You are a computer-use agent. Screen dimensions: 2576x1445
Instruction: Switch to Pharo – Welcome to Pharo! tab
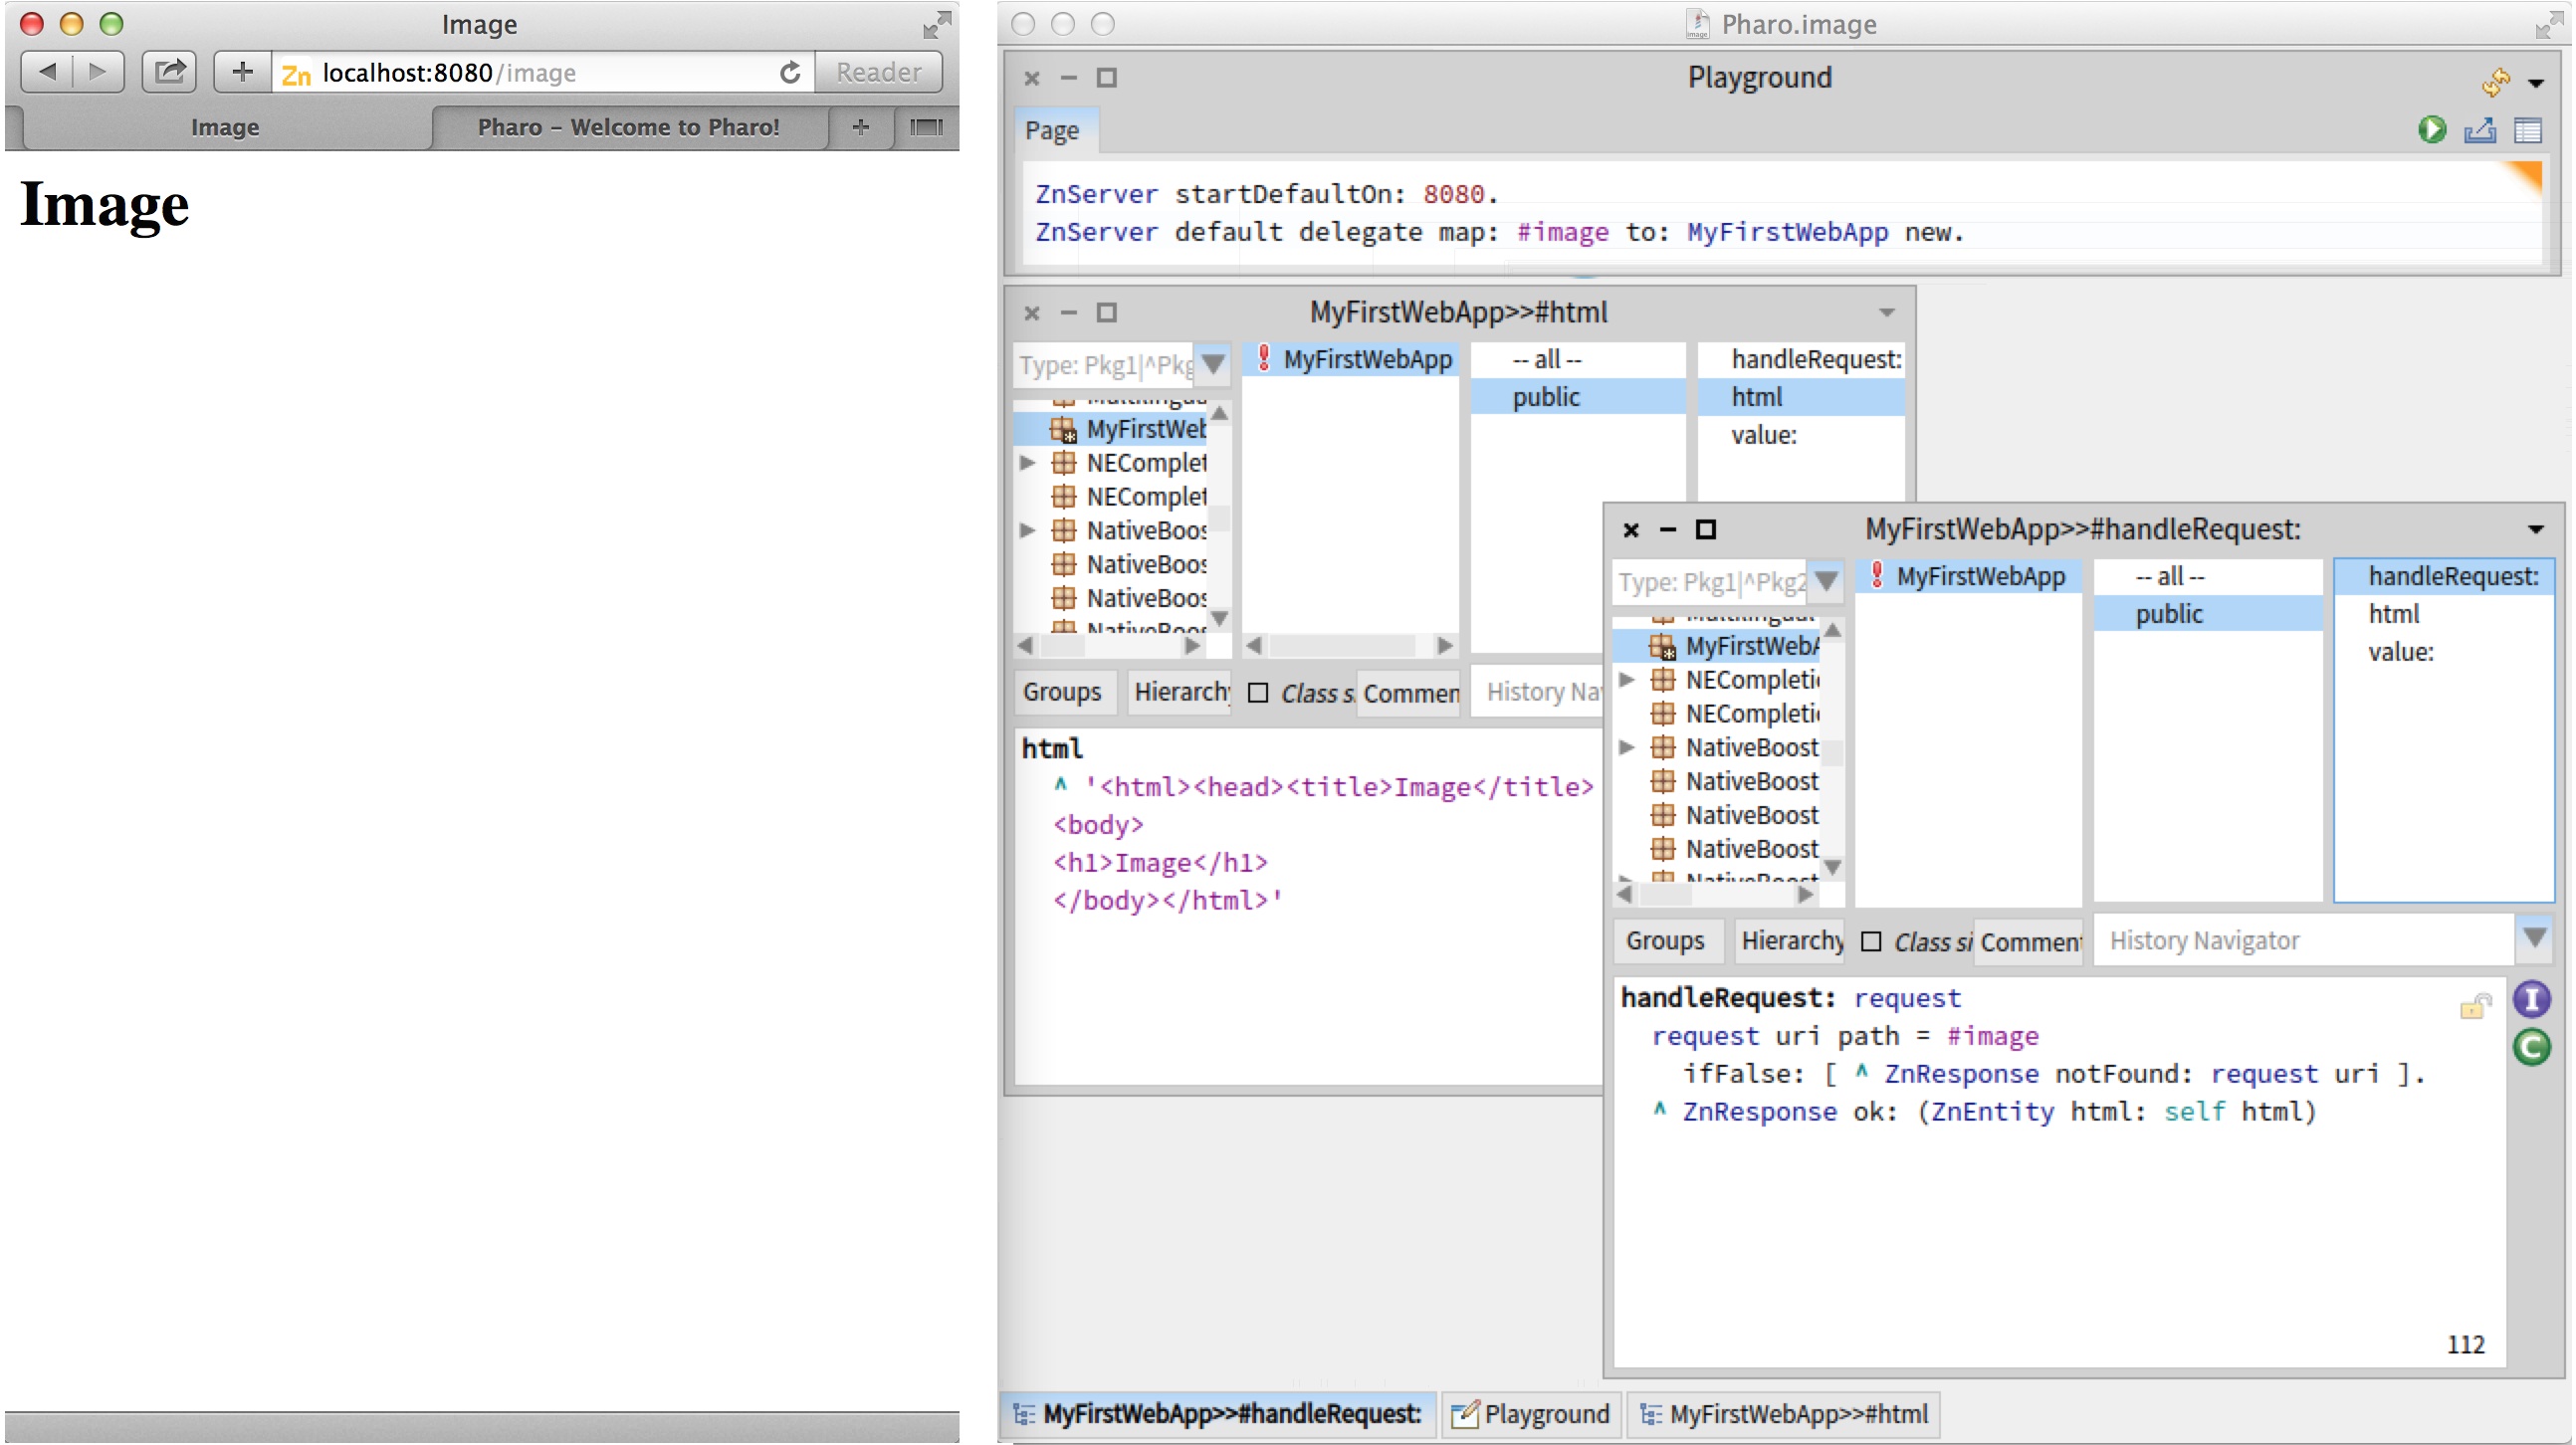pyautogui.click(x=628, y=127)
